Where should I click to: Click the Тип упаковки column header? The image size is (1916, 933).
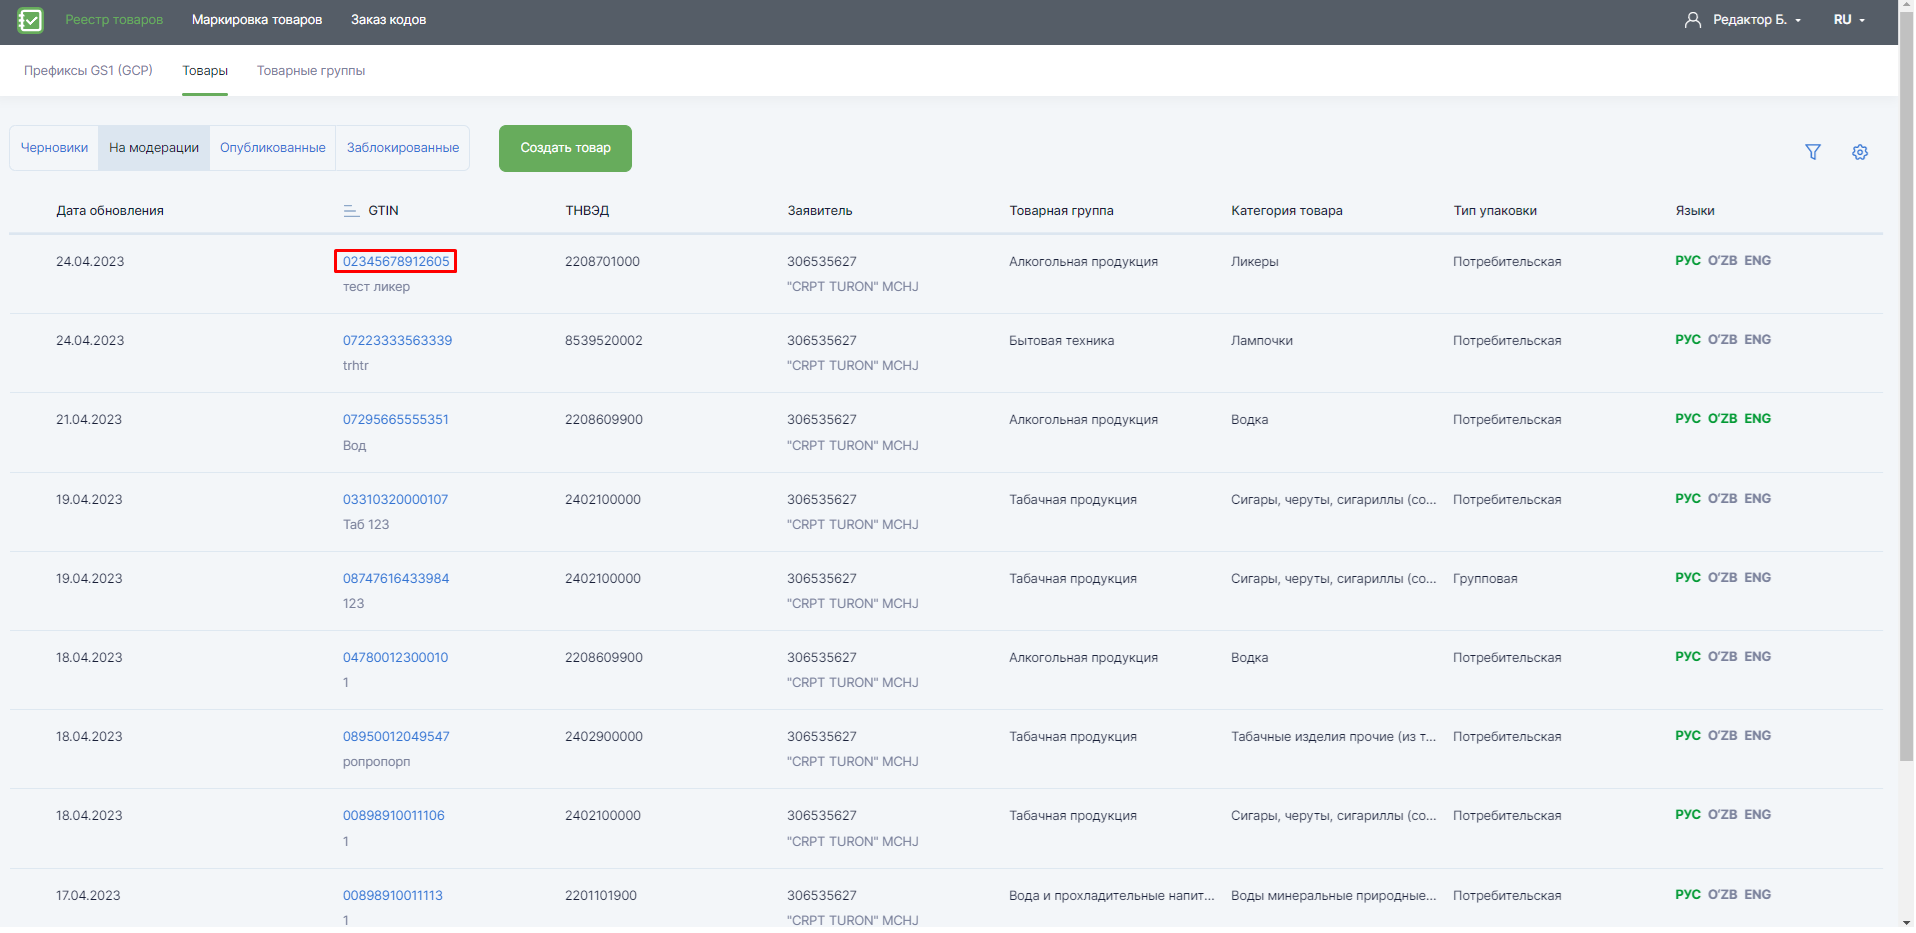[1495, 211]
